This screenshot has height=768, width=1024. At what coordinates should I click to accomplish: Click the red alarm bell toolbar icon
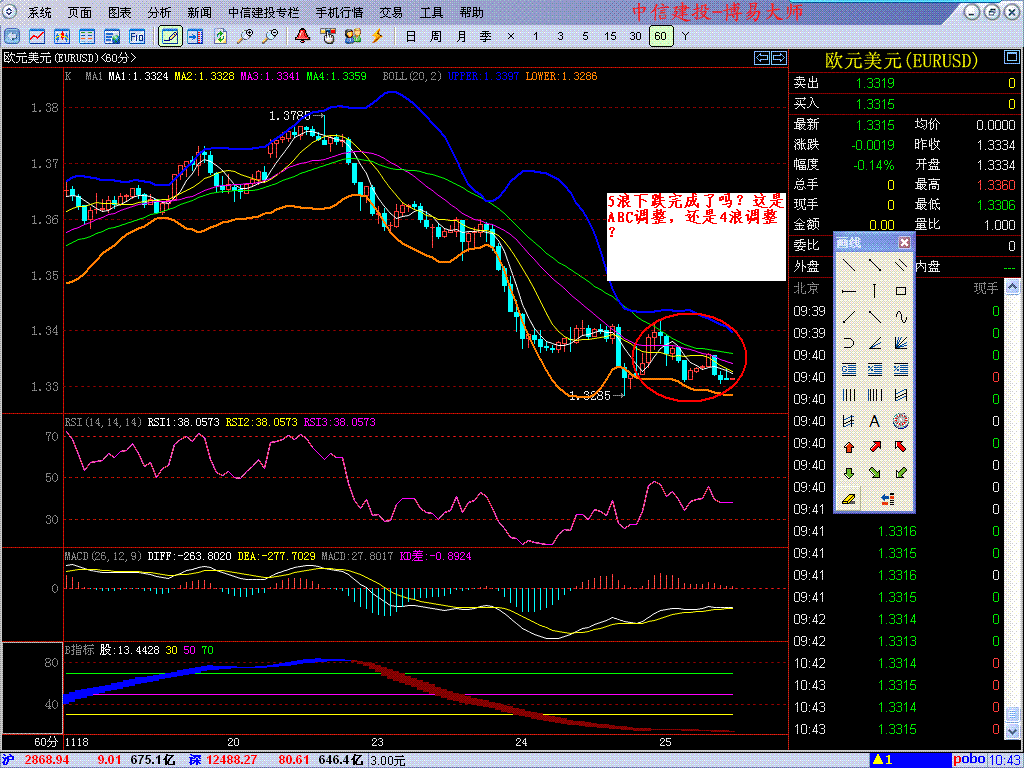pyautogui.click(x=302, y=36)
